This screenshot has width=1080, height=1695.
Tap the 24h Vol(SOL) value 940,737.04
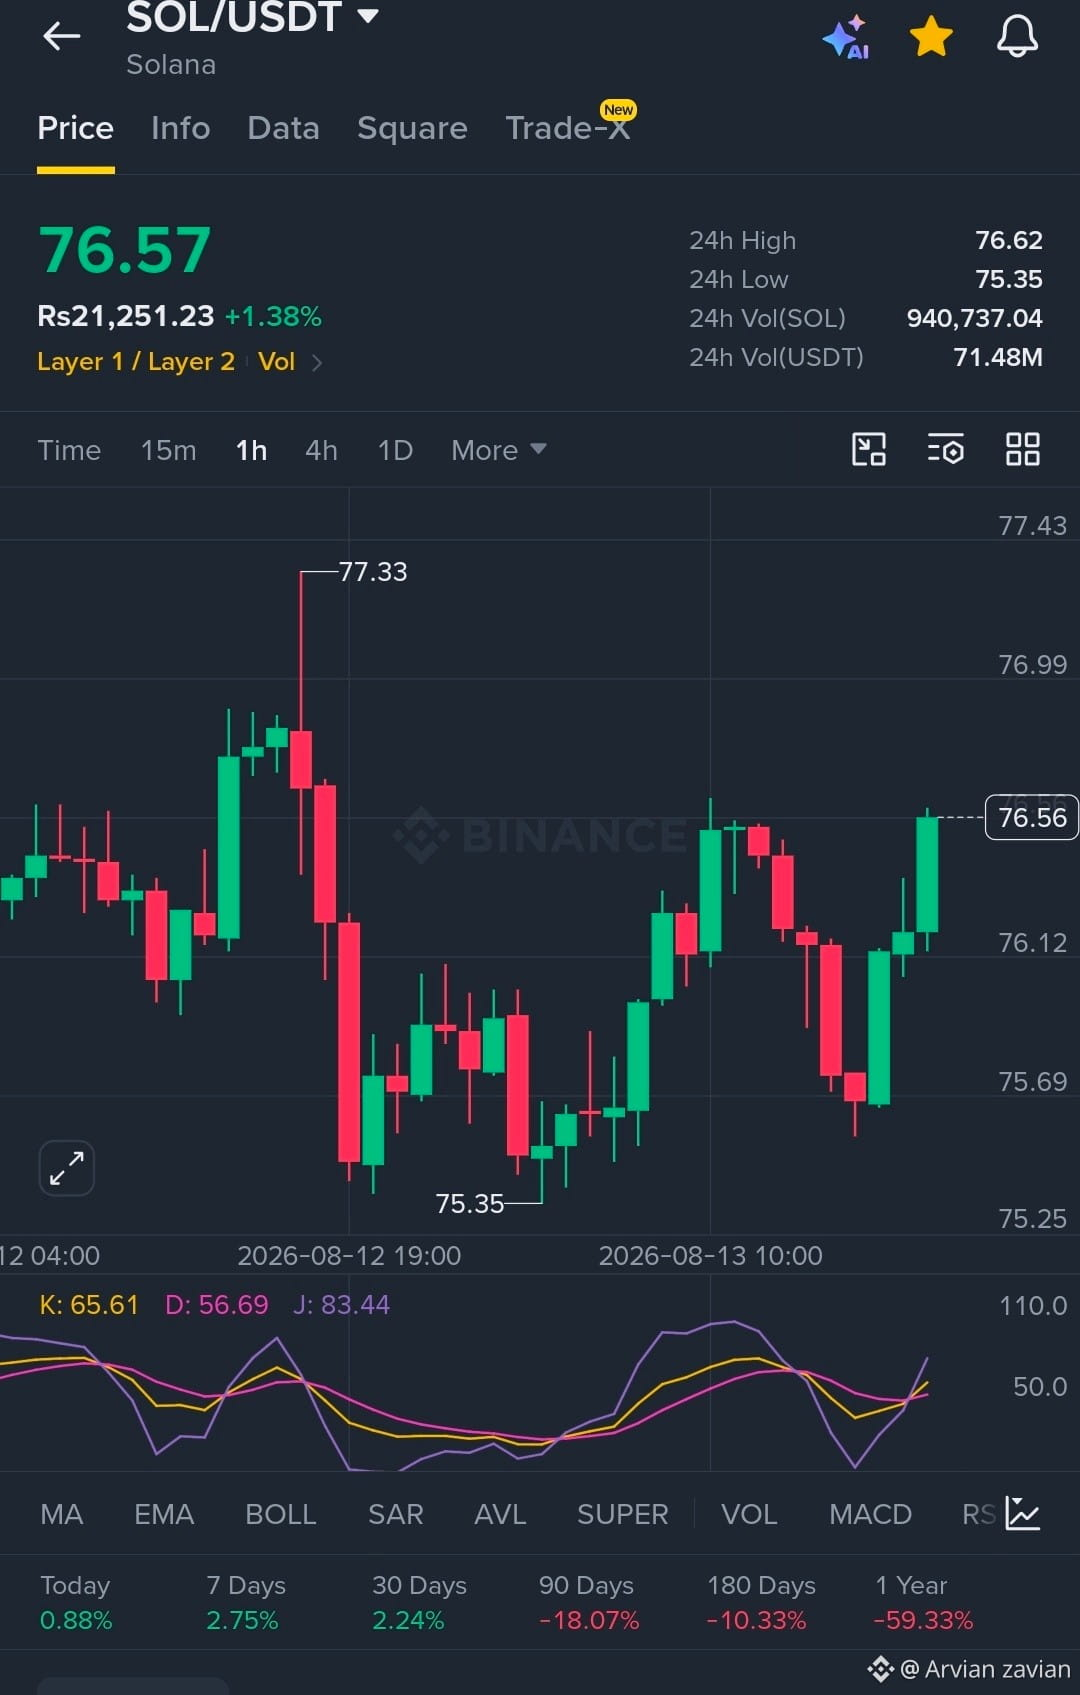point(975,318)
